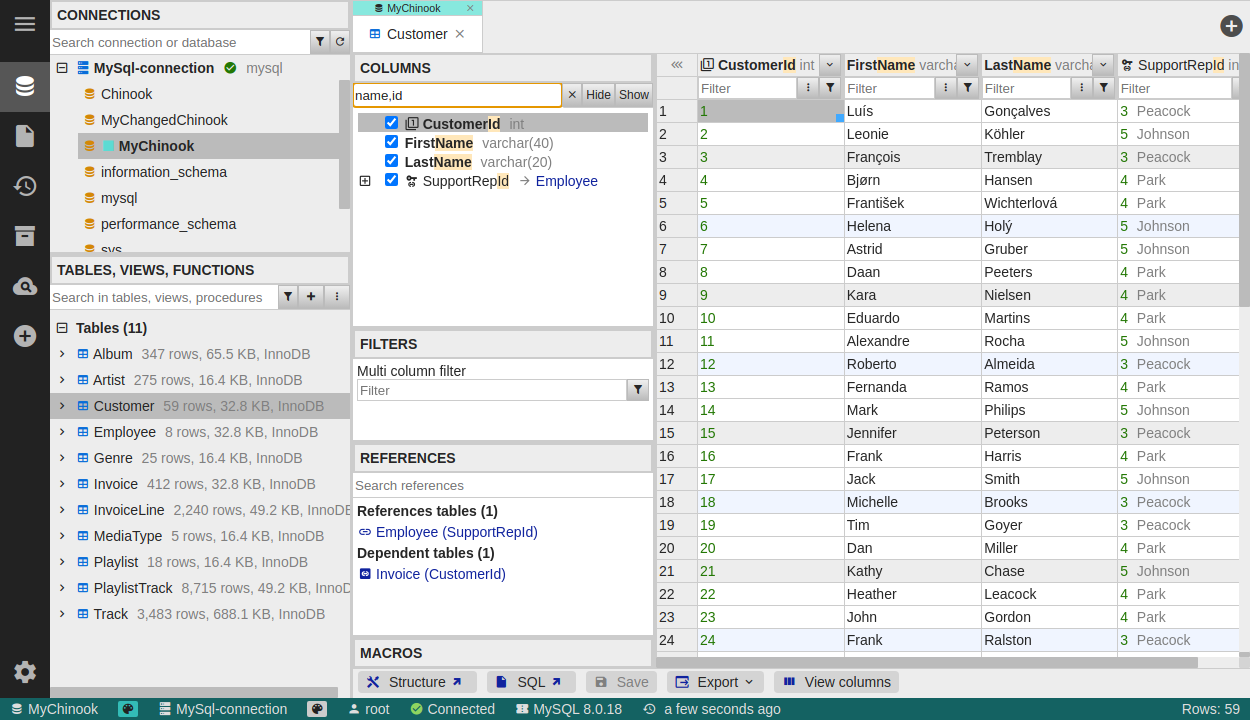Open the archive sidebar icon

24,236
